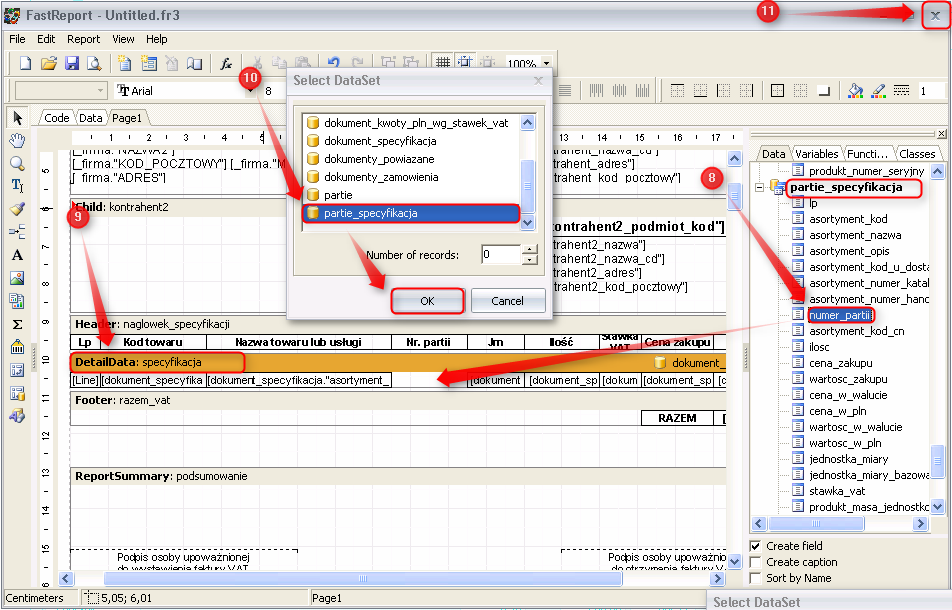Viewport: 952px width, 610px height.
Task: Switch to the Code tab
Action: [57, 118]
